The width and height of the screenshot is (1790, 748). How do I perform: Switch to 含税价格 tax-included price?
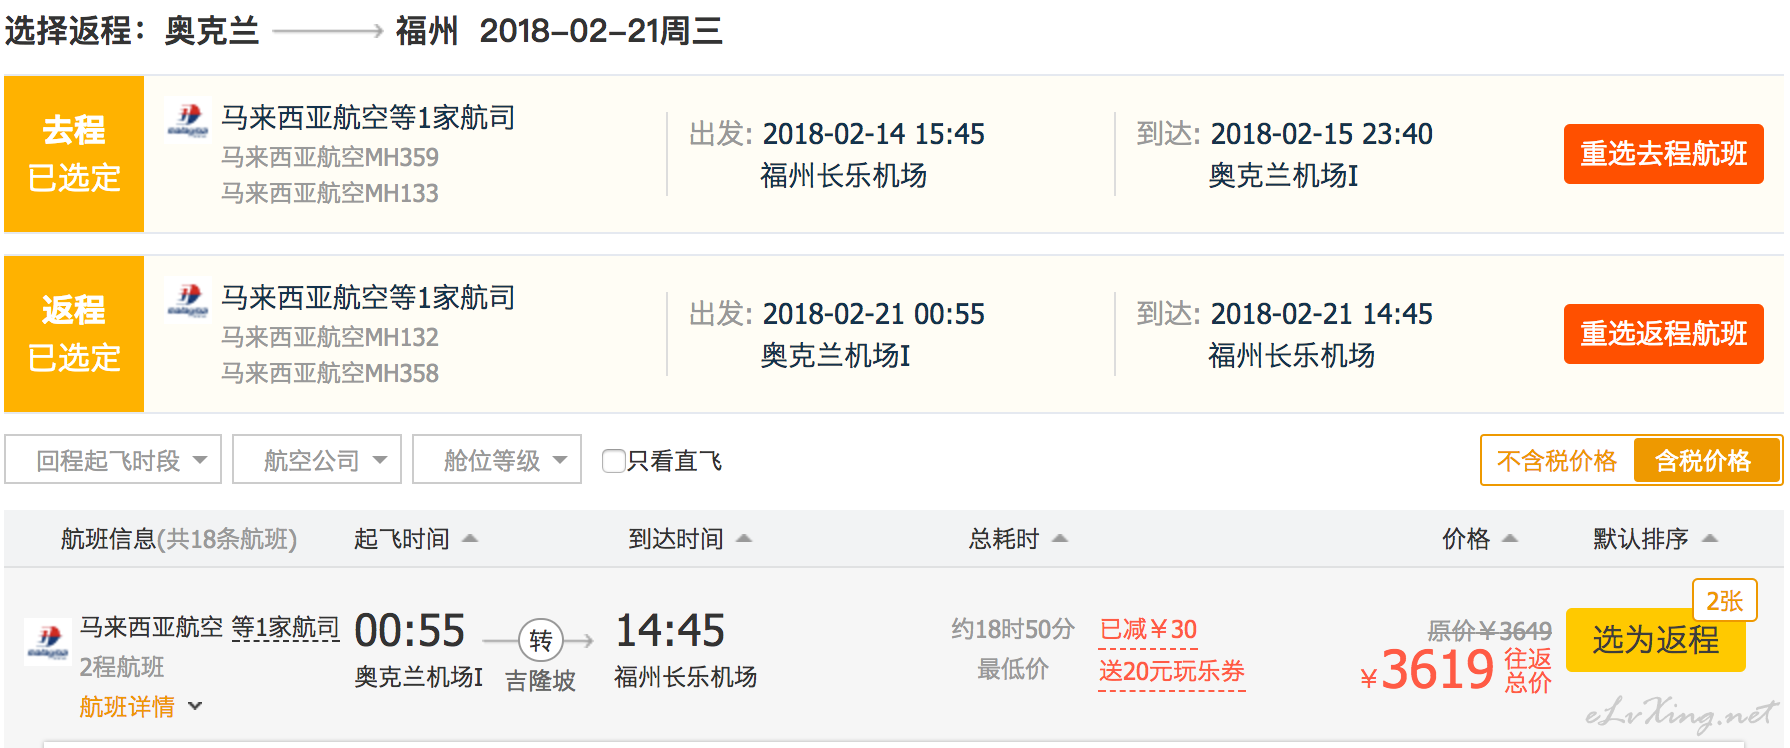coord(1705,461)
